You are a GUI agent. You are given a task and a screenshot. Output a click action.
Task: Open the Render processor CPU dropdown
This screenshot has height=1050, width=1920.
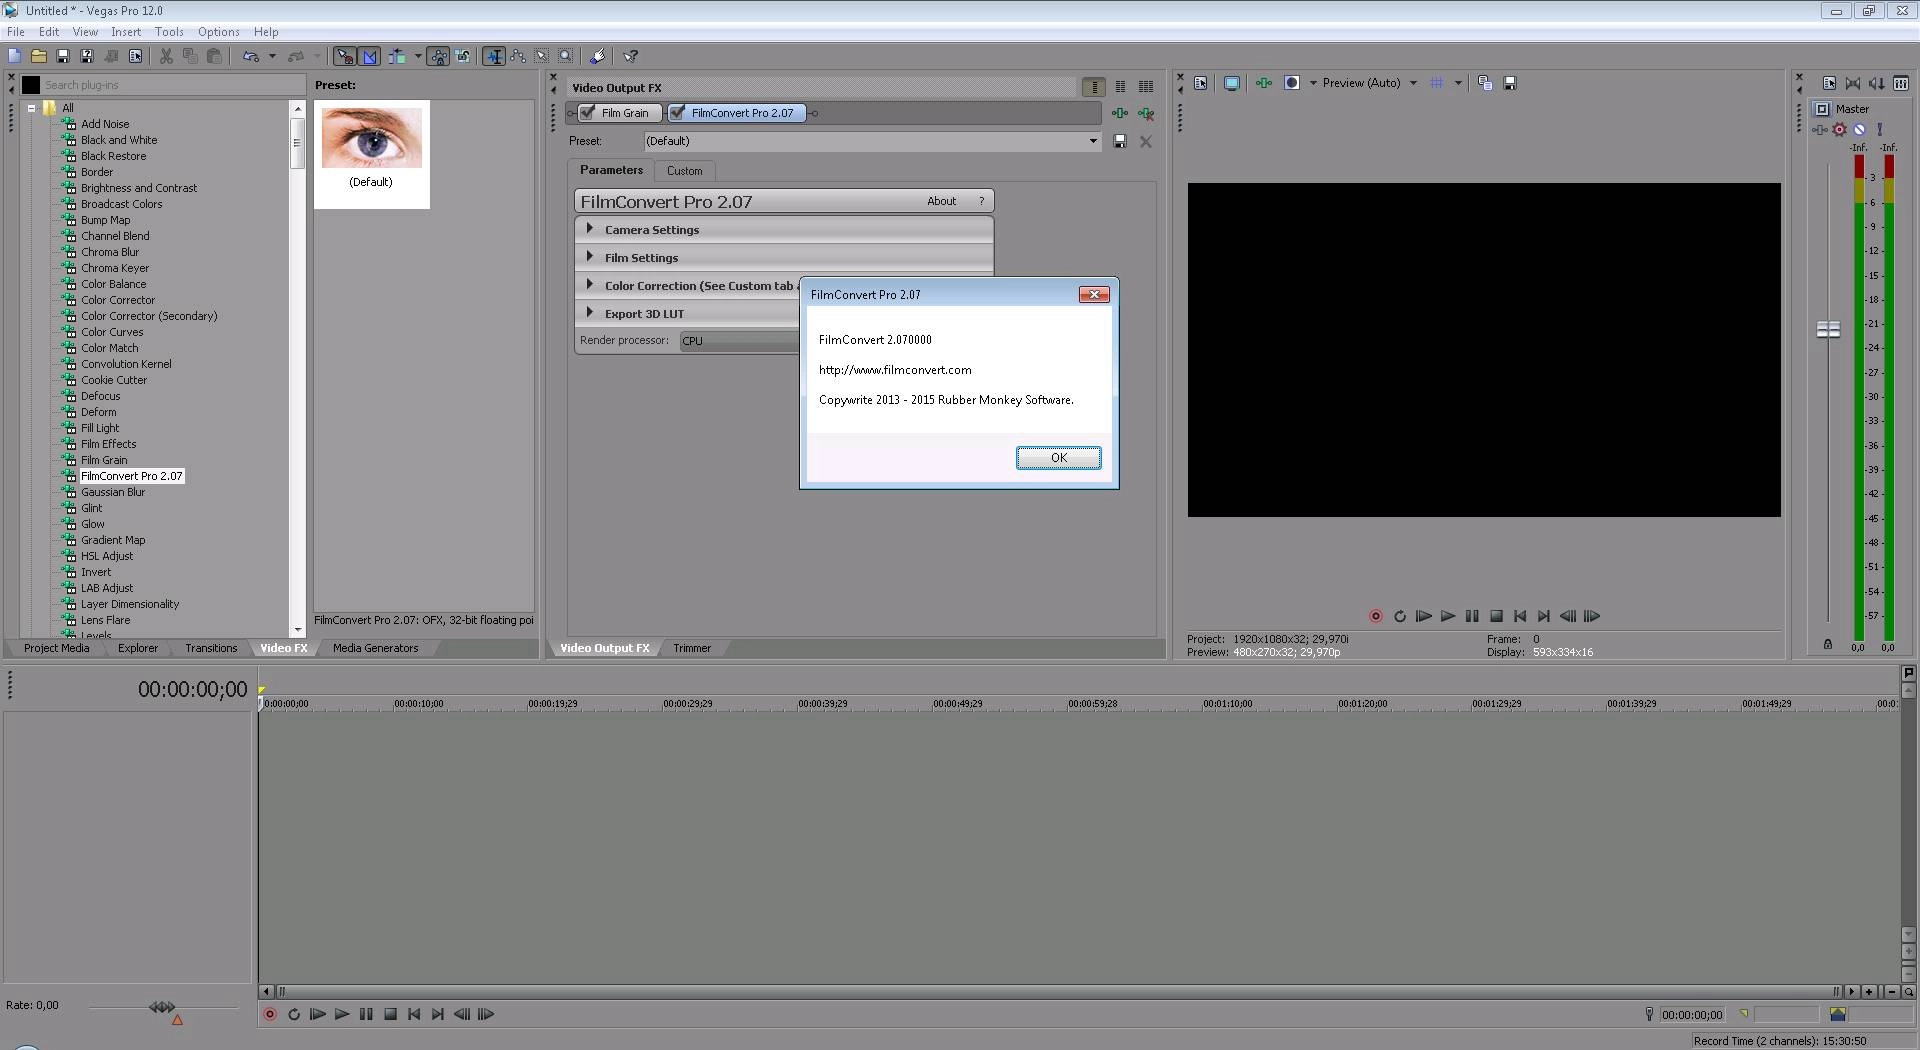coord(740,341)
